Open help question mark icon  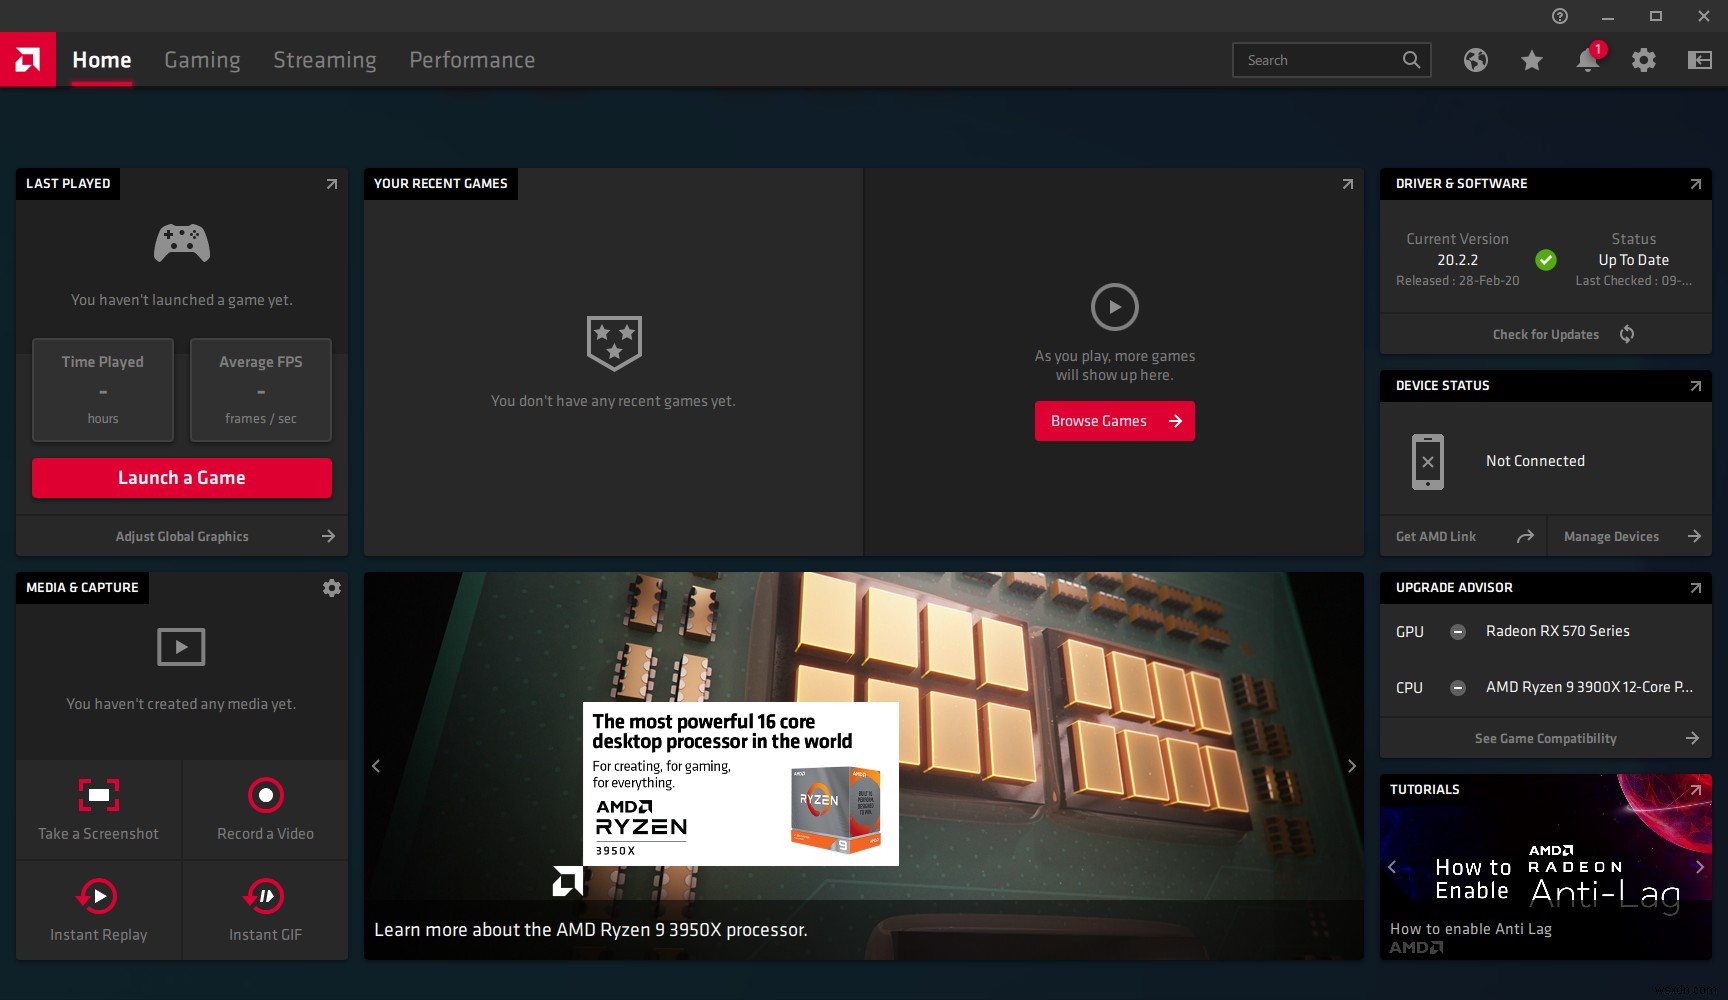pos(1560,16)
